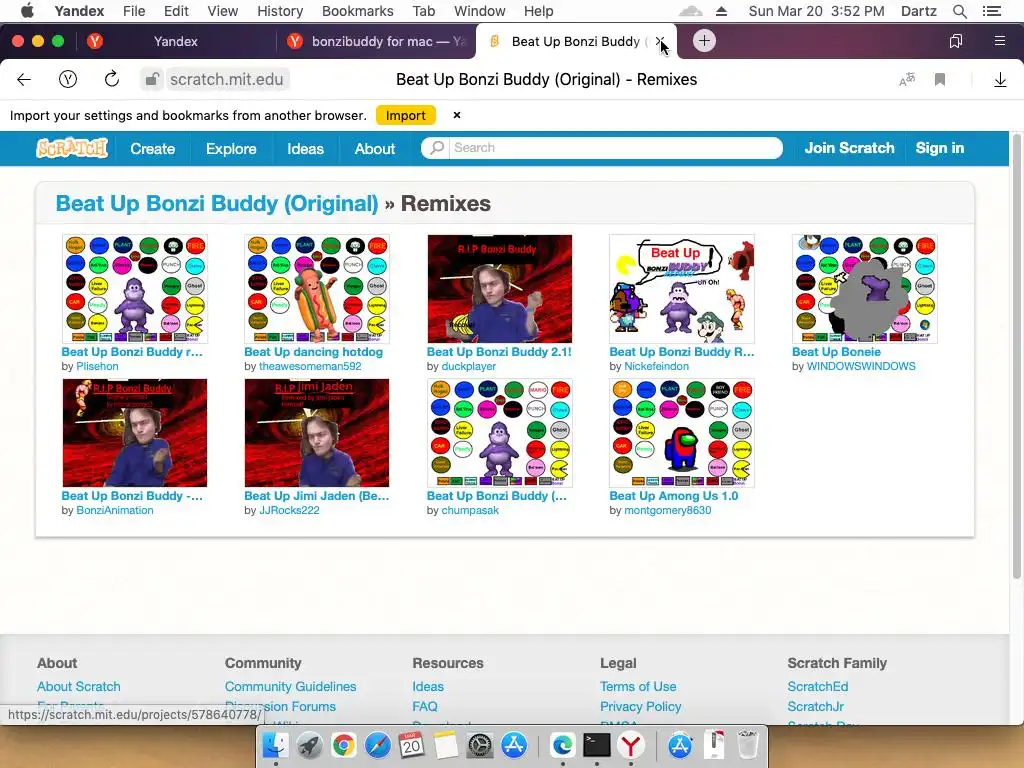Open Calendar in the Dock
The image size is (1024, 768).
(411, 745)
